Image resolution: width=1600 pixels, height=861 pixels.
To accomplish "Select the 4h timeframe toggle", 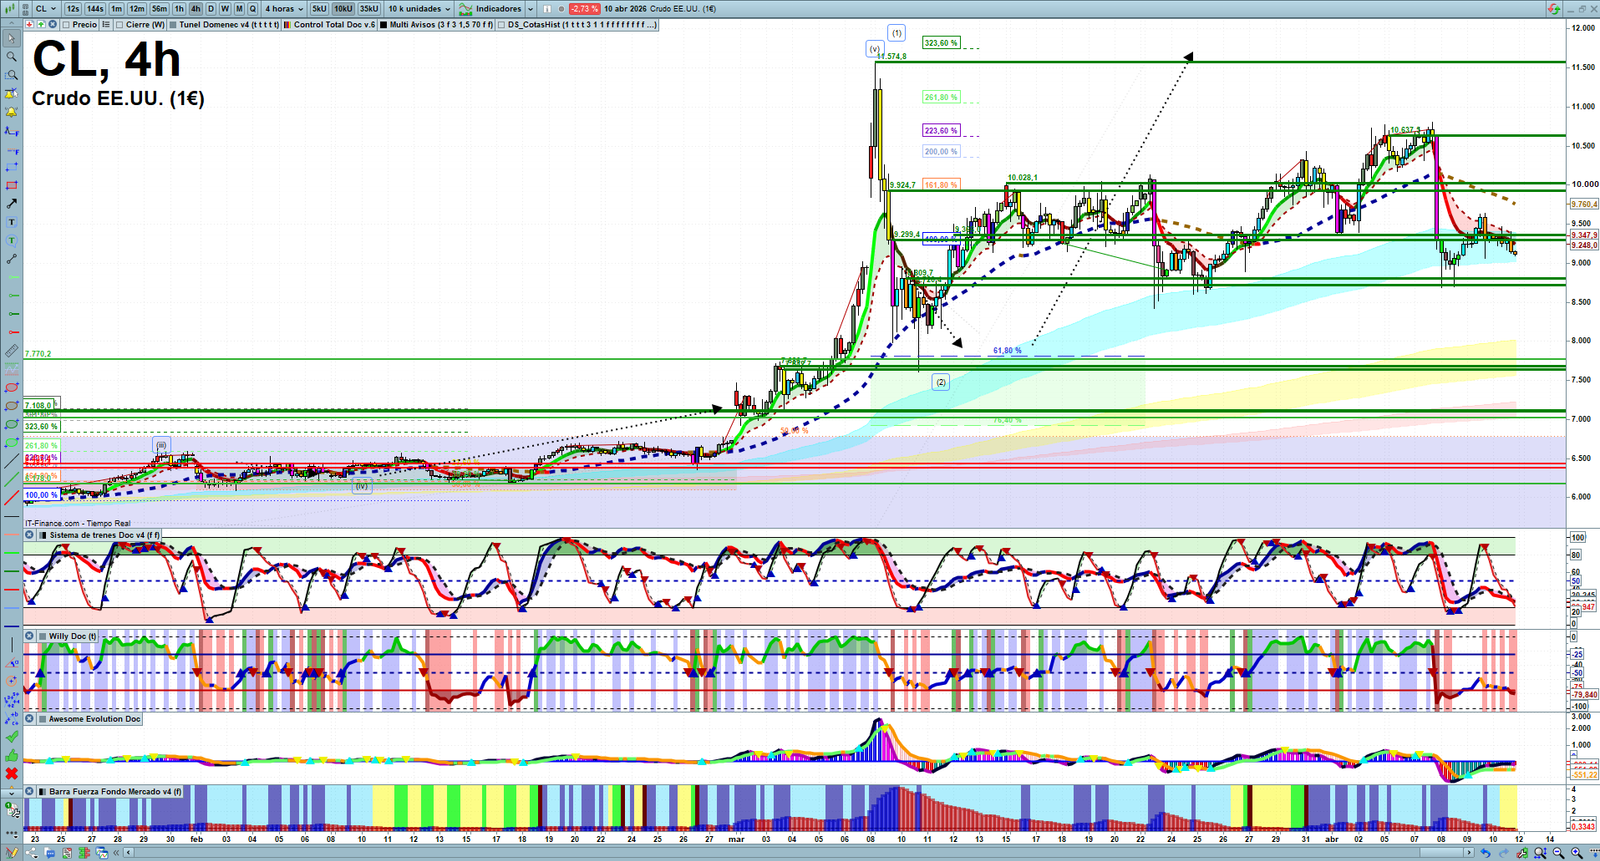I will (x=196, y=8).
